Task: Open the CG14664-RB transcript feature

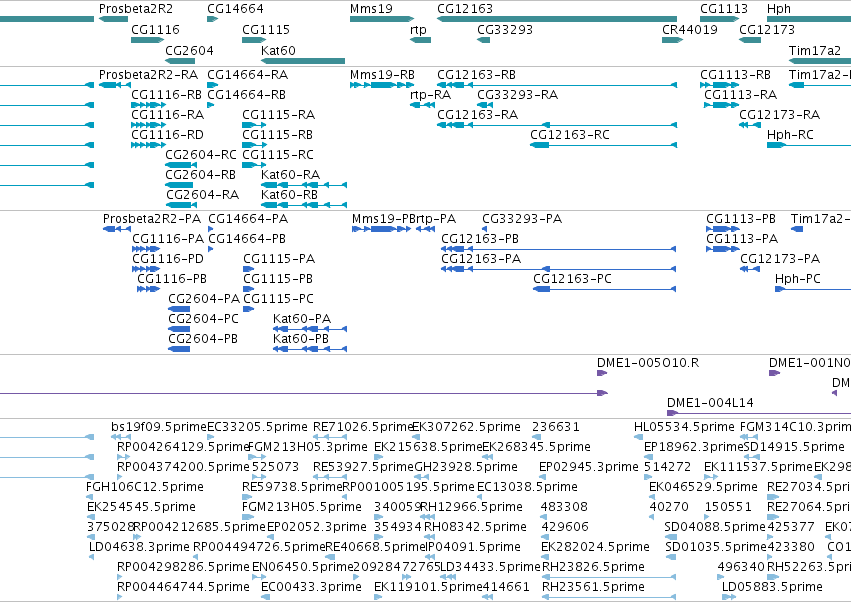Action: point(211,105)
